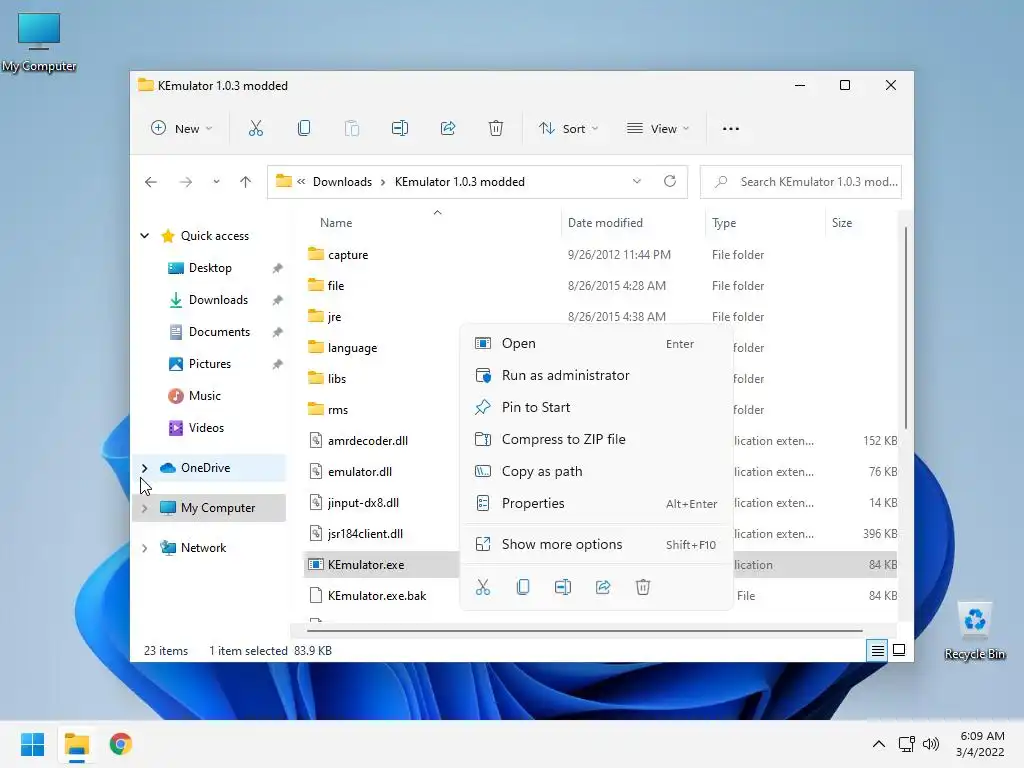Click the horizontal scrollbar below the file list
The image size is (1024, 768).
tap(584, 631)
